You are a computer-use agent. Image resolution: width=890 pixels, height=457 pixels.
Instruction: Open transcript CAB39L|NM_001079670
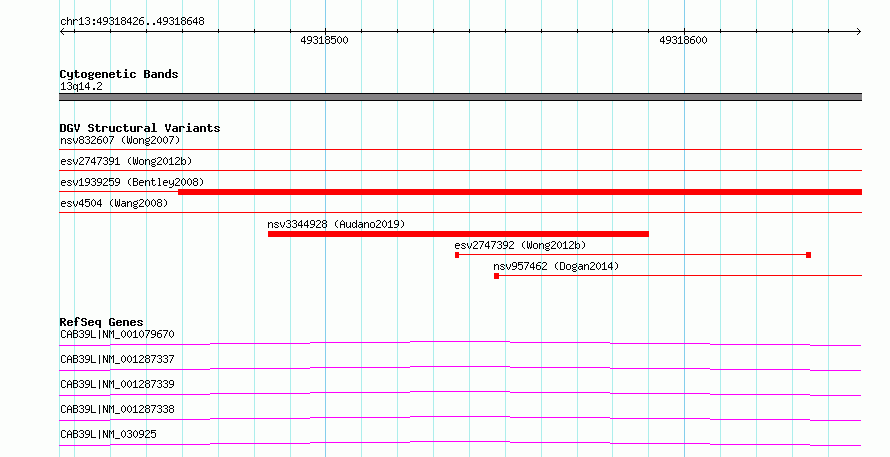pyautogui.click(x=117, y=334)
